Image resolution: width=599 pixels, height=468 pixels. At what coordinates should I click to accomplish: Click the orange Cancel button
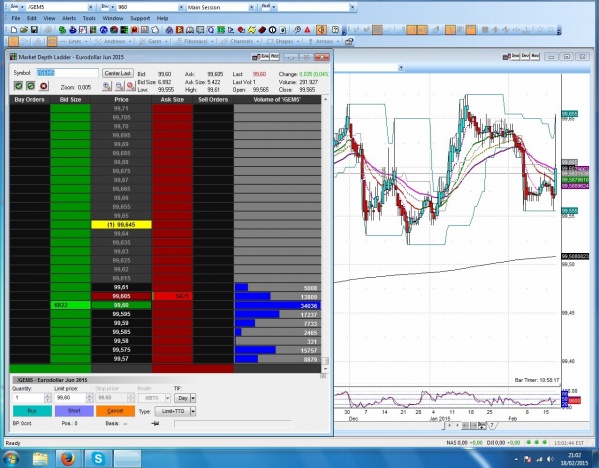click(115, 411)
